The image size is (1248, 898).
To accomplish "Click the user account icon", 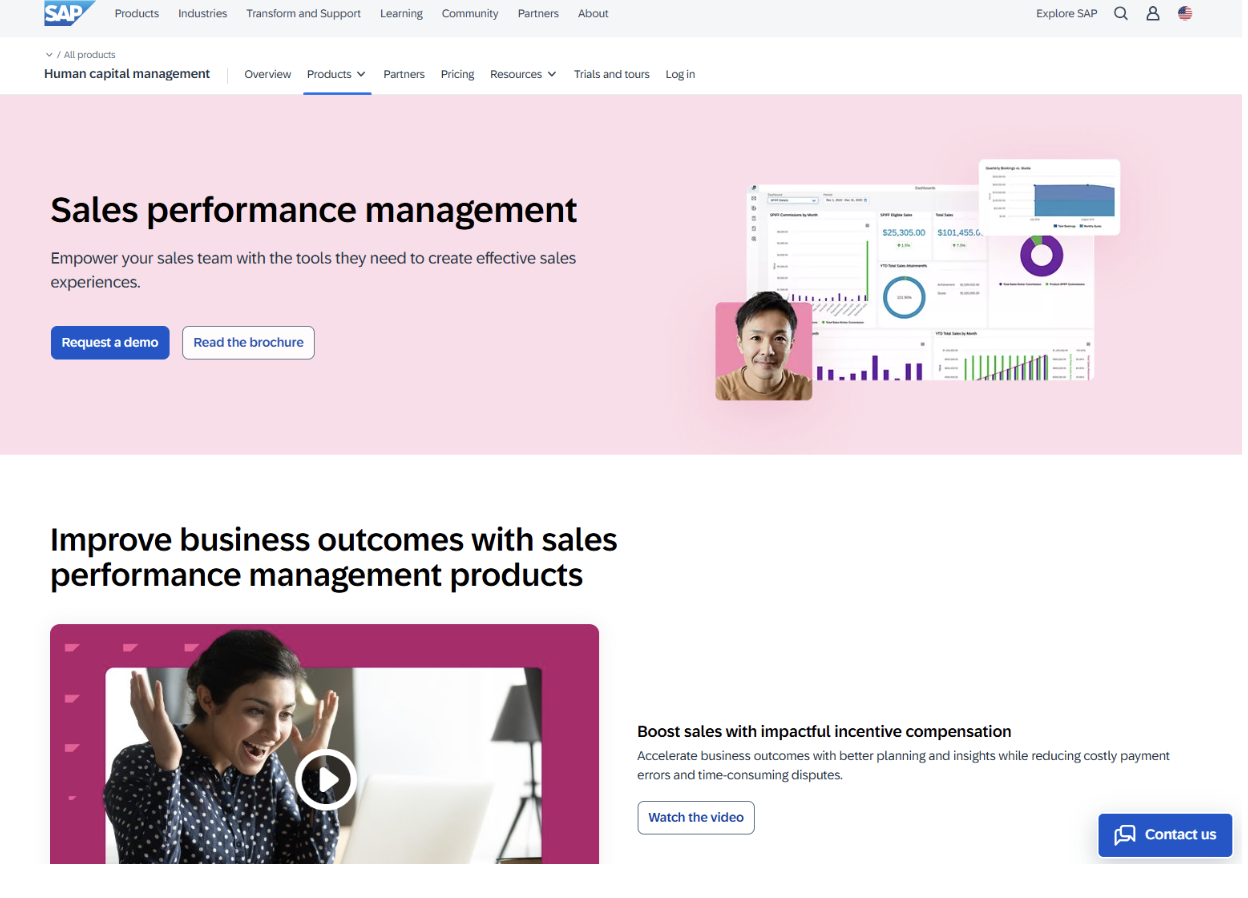I will coord(1153,13).
